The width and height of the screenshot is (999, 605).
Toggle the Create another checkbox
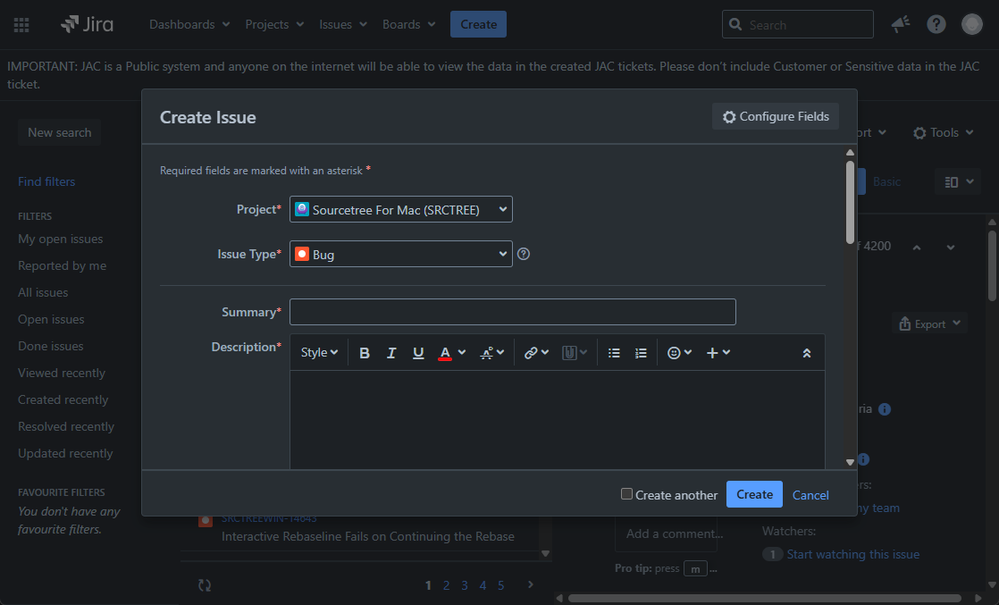(x=627, y=494)
